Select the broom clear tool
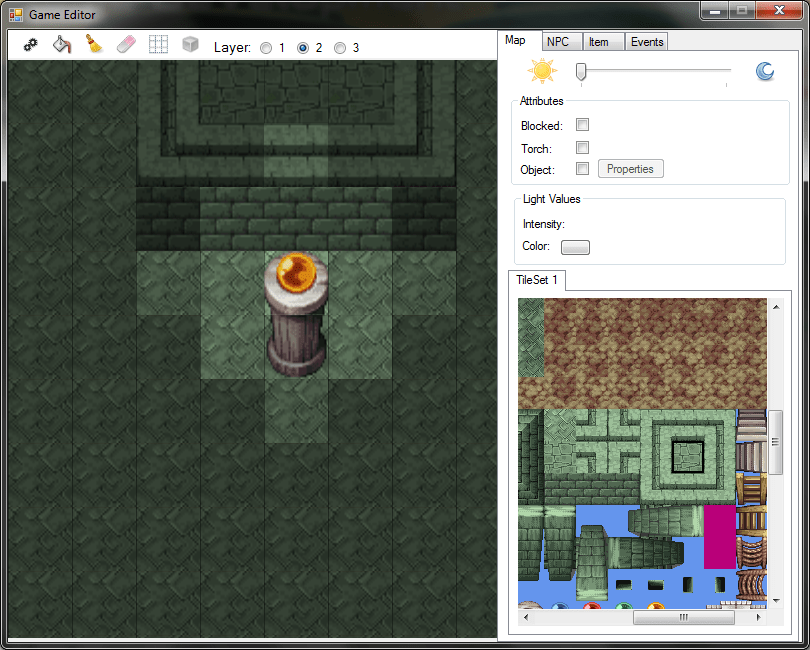 pos(93,45)
